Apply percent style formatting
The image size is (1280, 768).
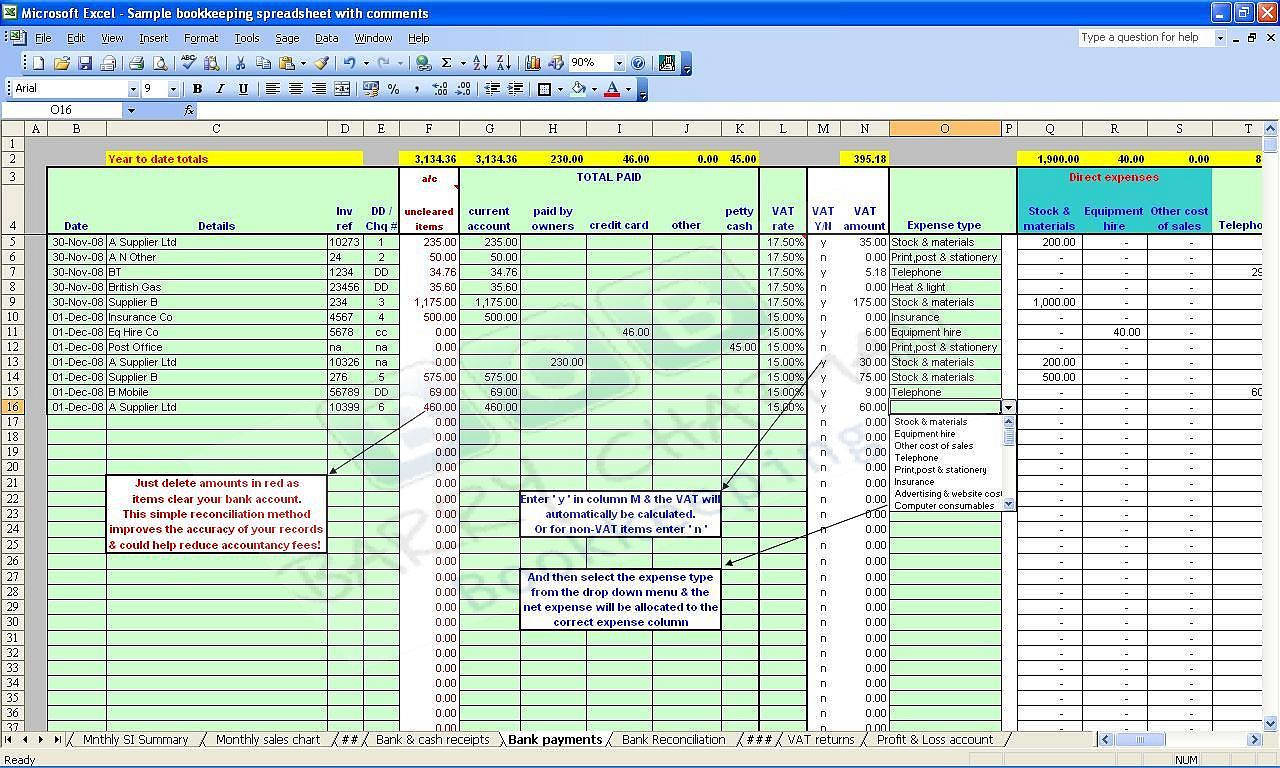coord(393,89)
